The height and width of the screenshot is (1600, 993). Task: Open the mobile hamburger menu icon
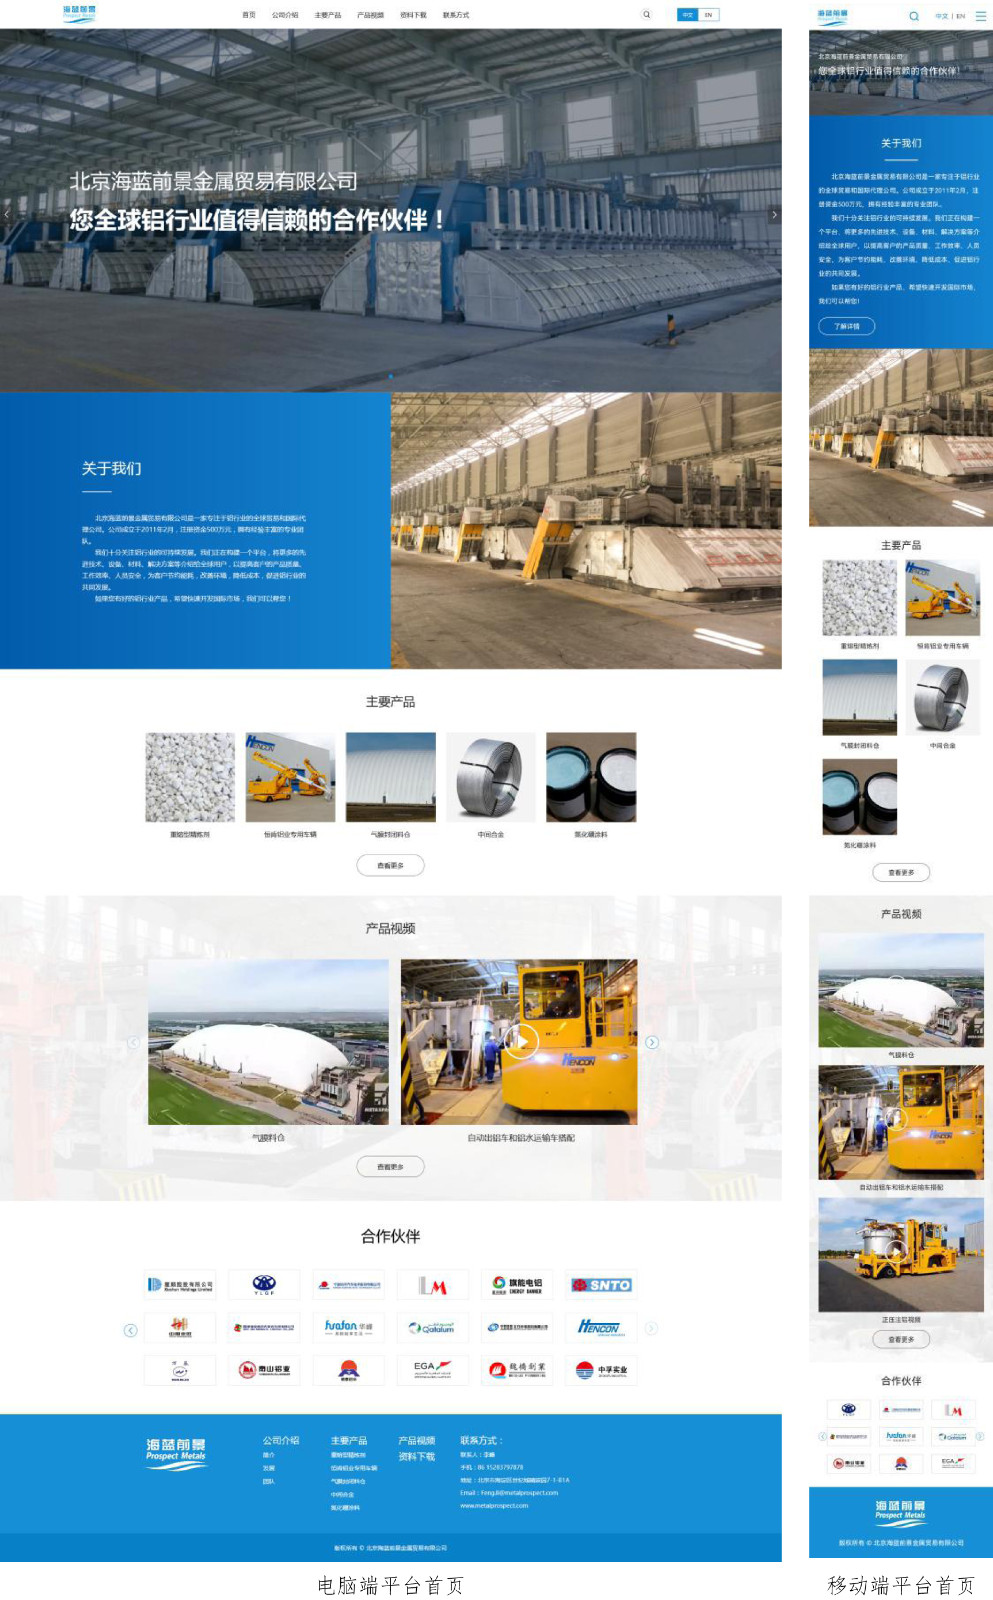coord(982,16)
